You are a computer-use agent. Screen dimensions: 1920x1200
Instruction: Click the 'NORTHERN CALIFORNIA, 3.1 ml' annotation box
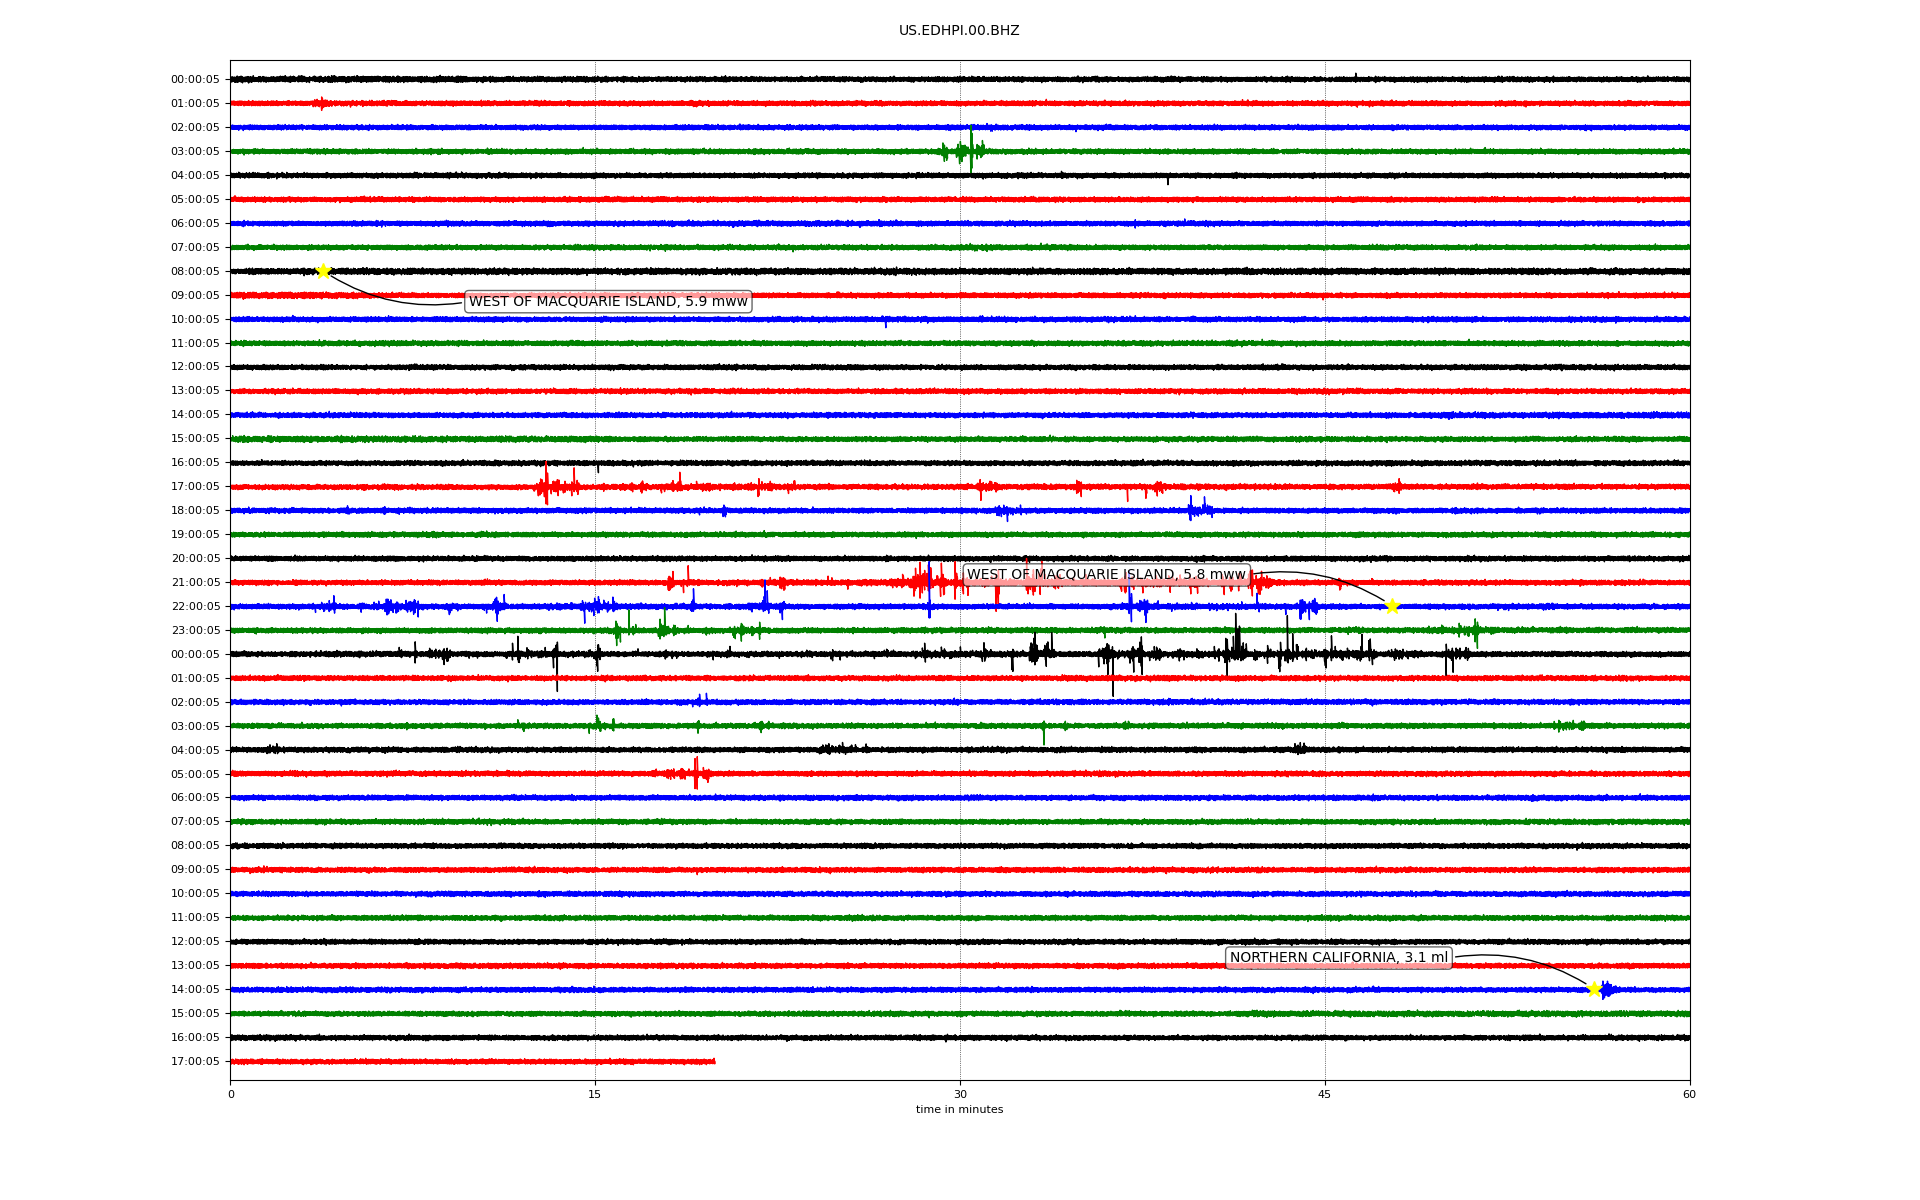(1338, 958)
